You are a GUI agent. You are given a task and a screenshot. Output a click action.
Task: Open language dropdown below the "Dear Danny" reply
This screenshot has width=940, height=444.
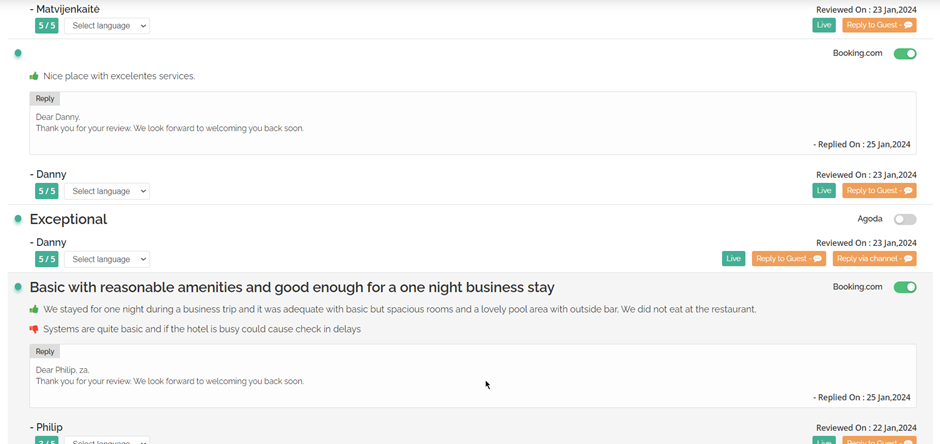[x=107, y=191]
